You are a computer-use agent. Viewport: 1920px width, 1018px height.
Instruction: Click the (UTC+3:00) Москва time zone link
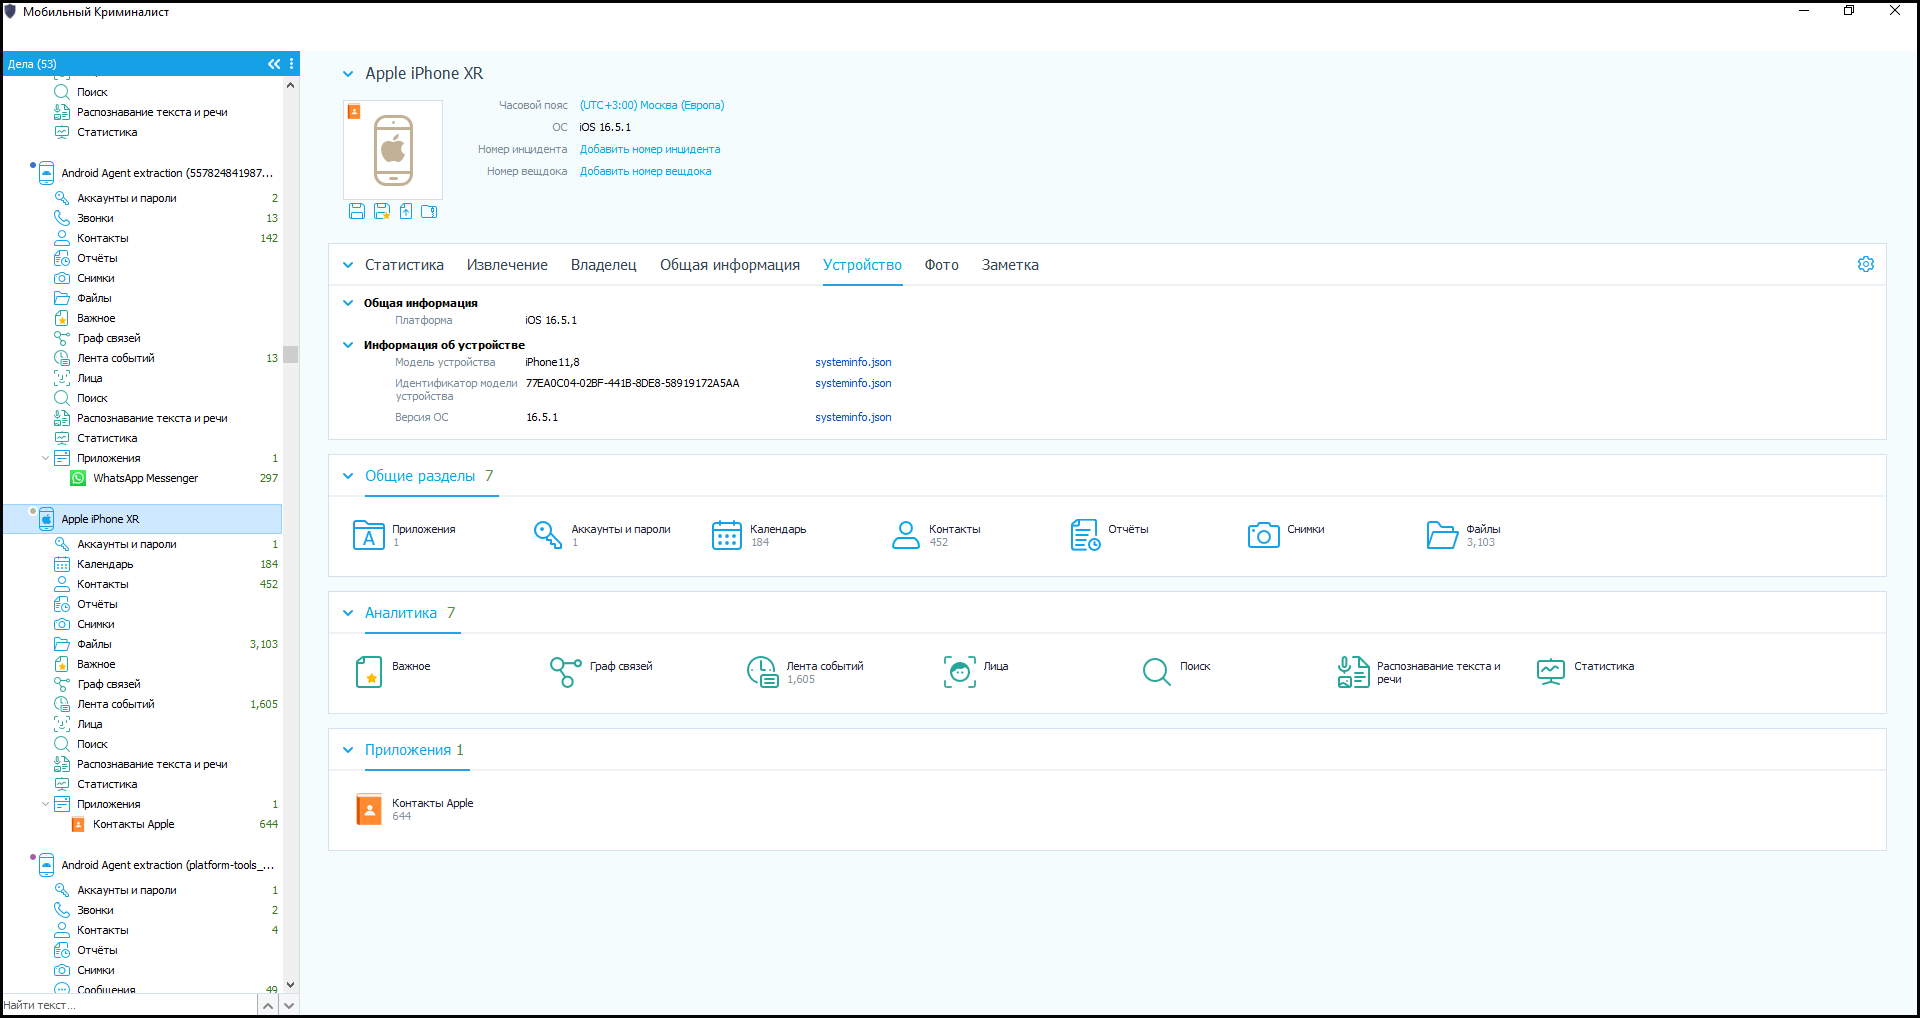[x=652, y=105]
